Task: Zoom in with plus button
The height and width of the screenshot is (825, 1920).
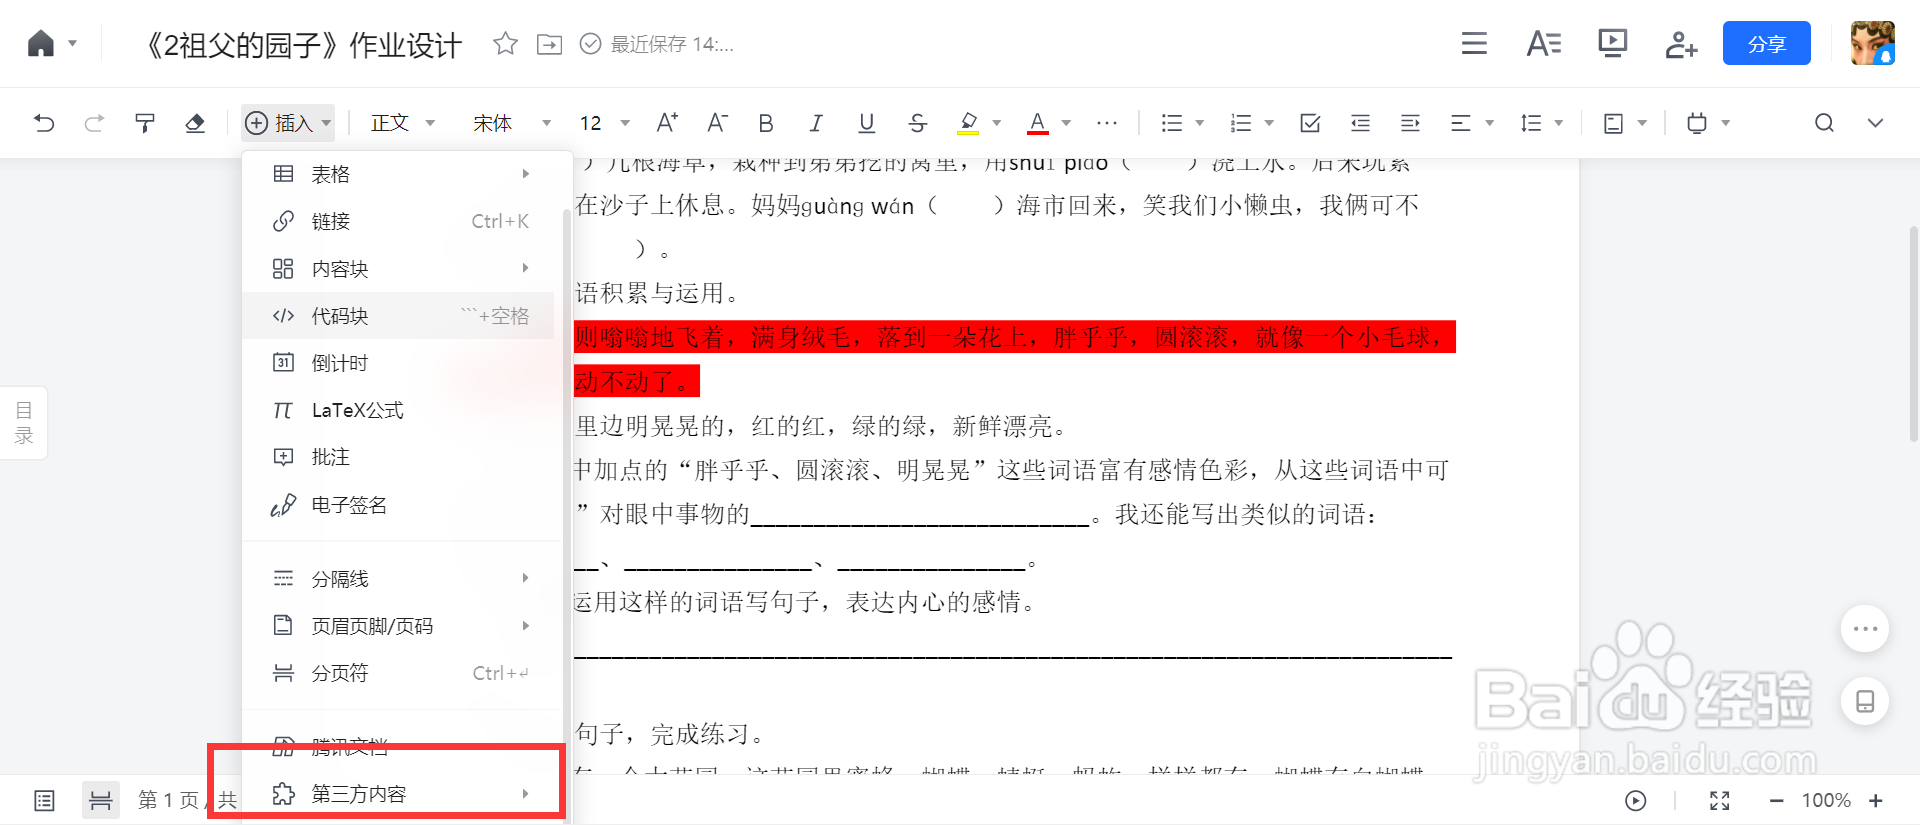Action: click(1876, 800)
